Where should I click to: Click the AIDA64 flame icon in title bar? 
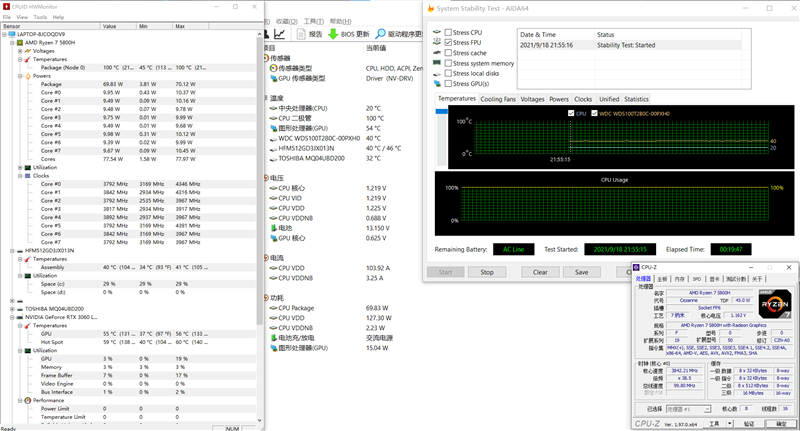click(x=431, y=8)
